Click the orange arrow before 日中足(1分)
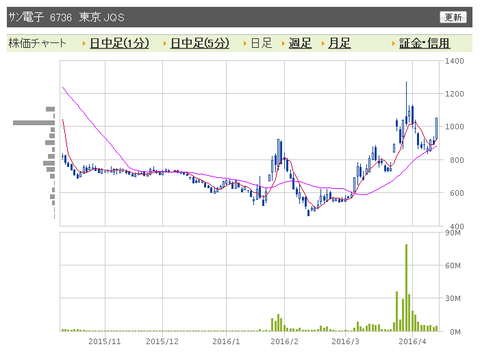The image size is (480, 364). pos(84,43)
